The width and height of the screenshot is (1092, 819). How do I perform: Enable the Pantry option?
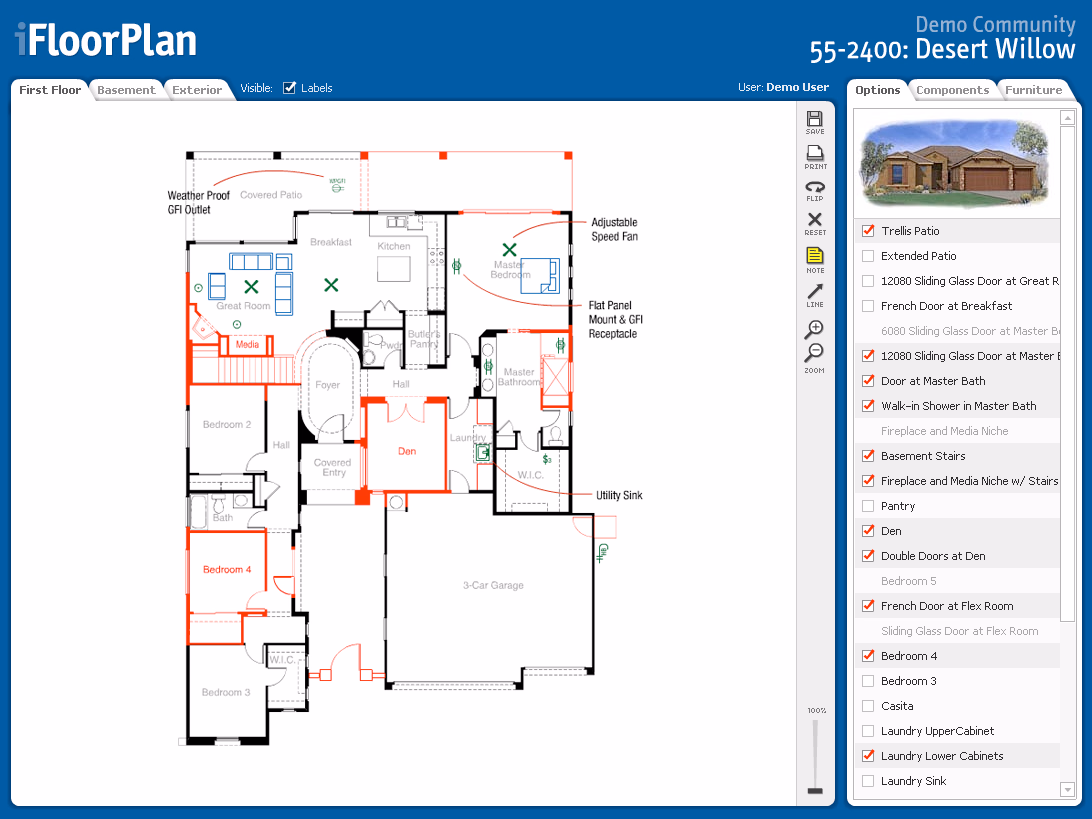pyautogui.click(x=868, y=506)
